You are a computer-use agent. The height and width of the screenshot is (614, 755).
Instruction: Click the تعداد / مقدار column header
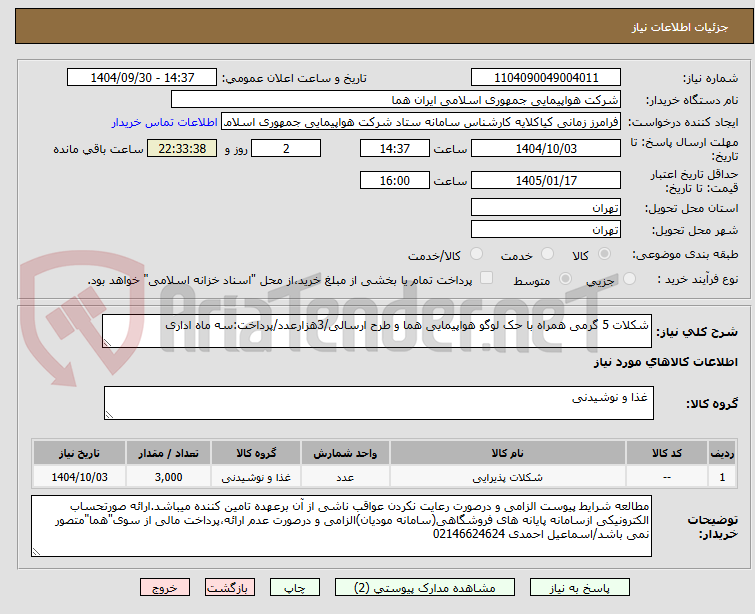169,453
